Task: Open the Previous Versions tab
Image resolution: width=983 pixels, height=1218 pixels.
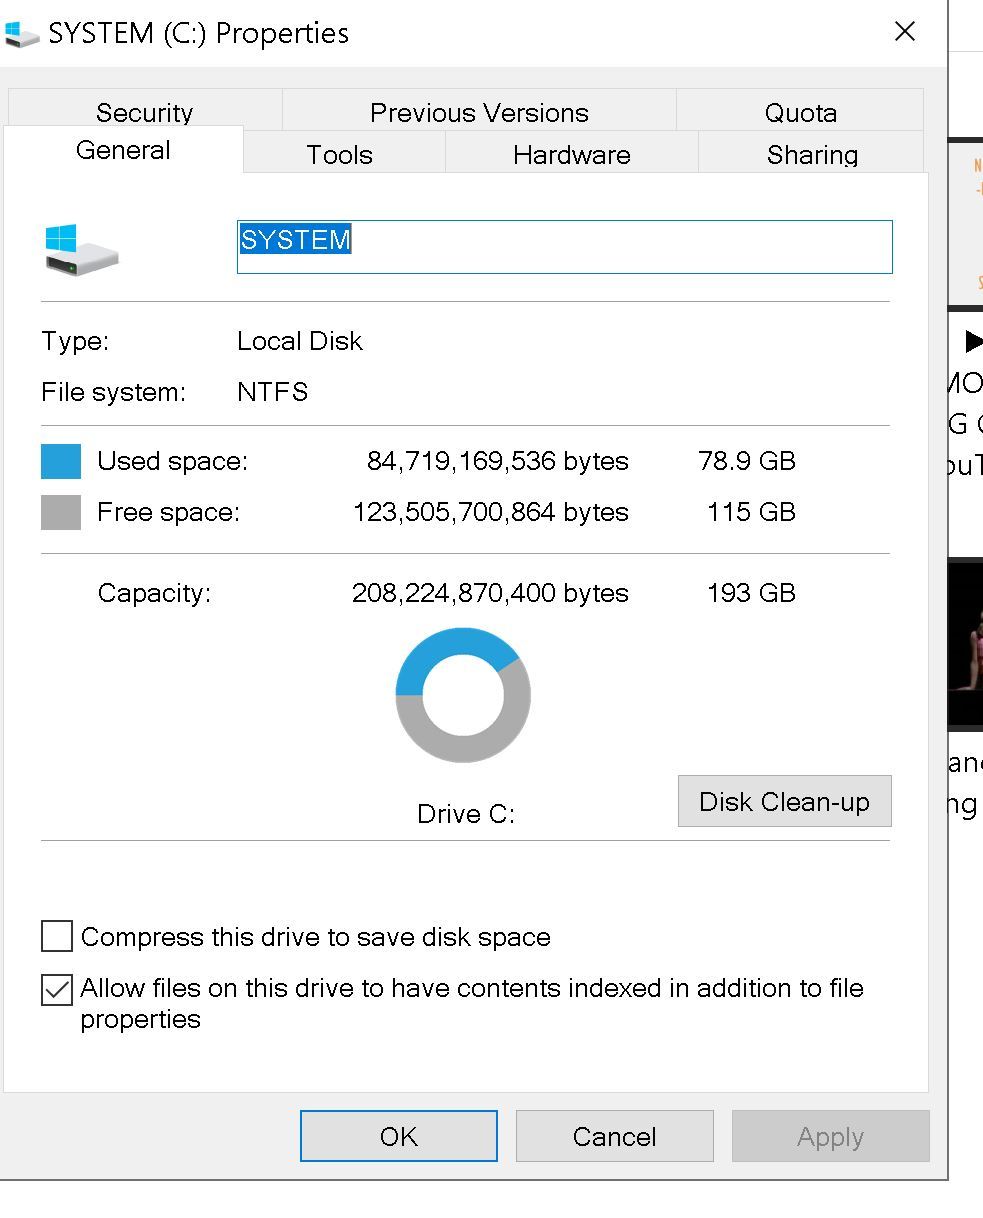Action: click(x=479, y=112)
